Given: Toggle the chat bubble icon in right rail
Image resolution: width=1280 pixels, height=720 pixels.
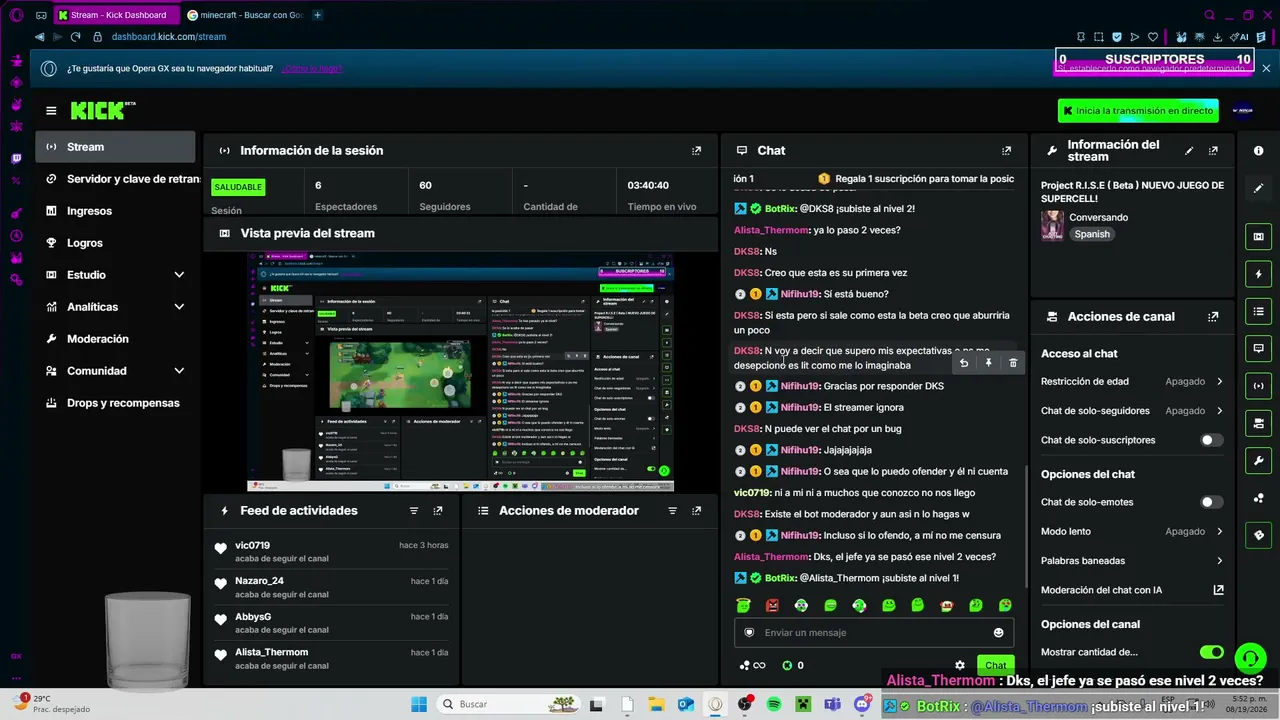Looking at the screenshot, I should tap(1259, 349).
